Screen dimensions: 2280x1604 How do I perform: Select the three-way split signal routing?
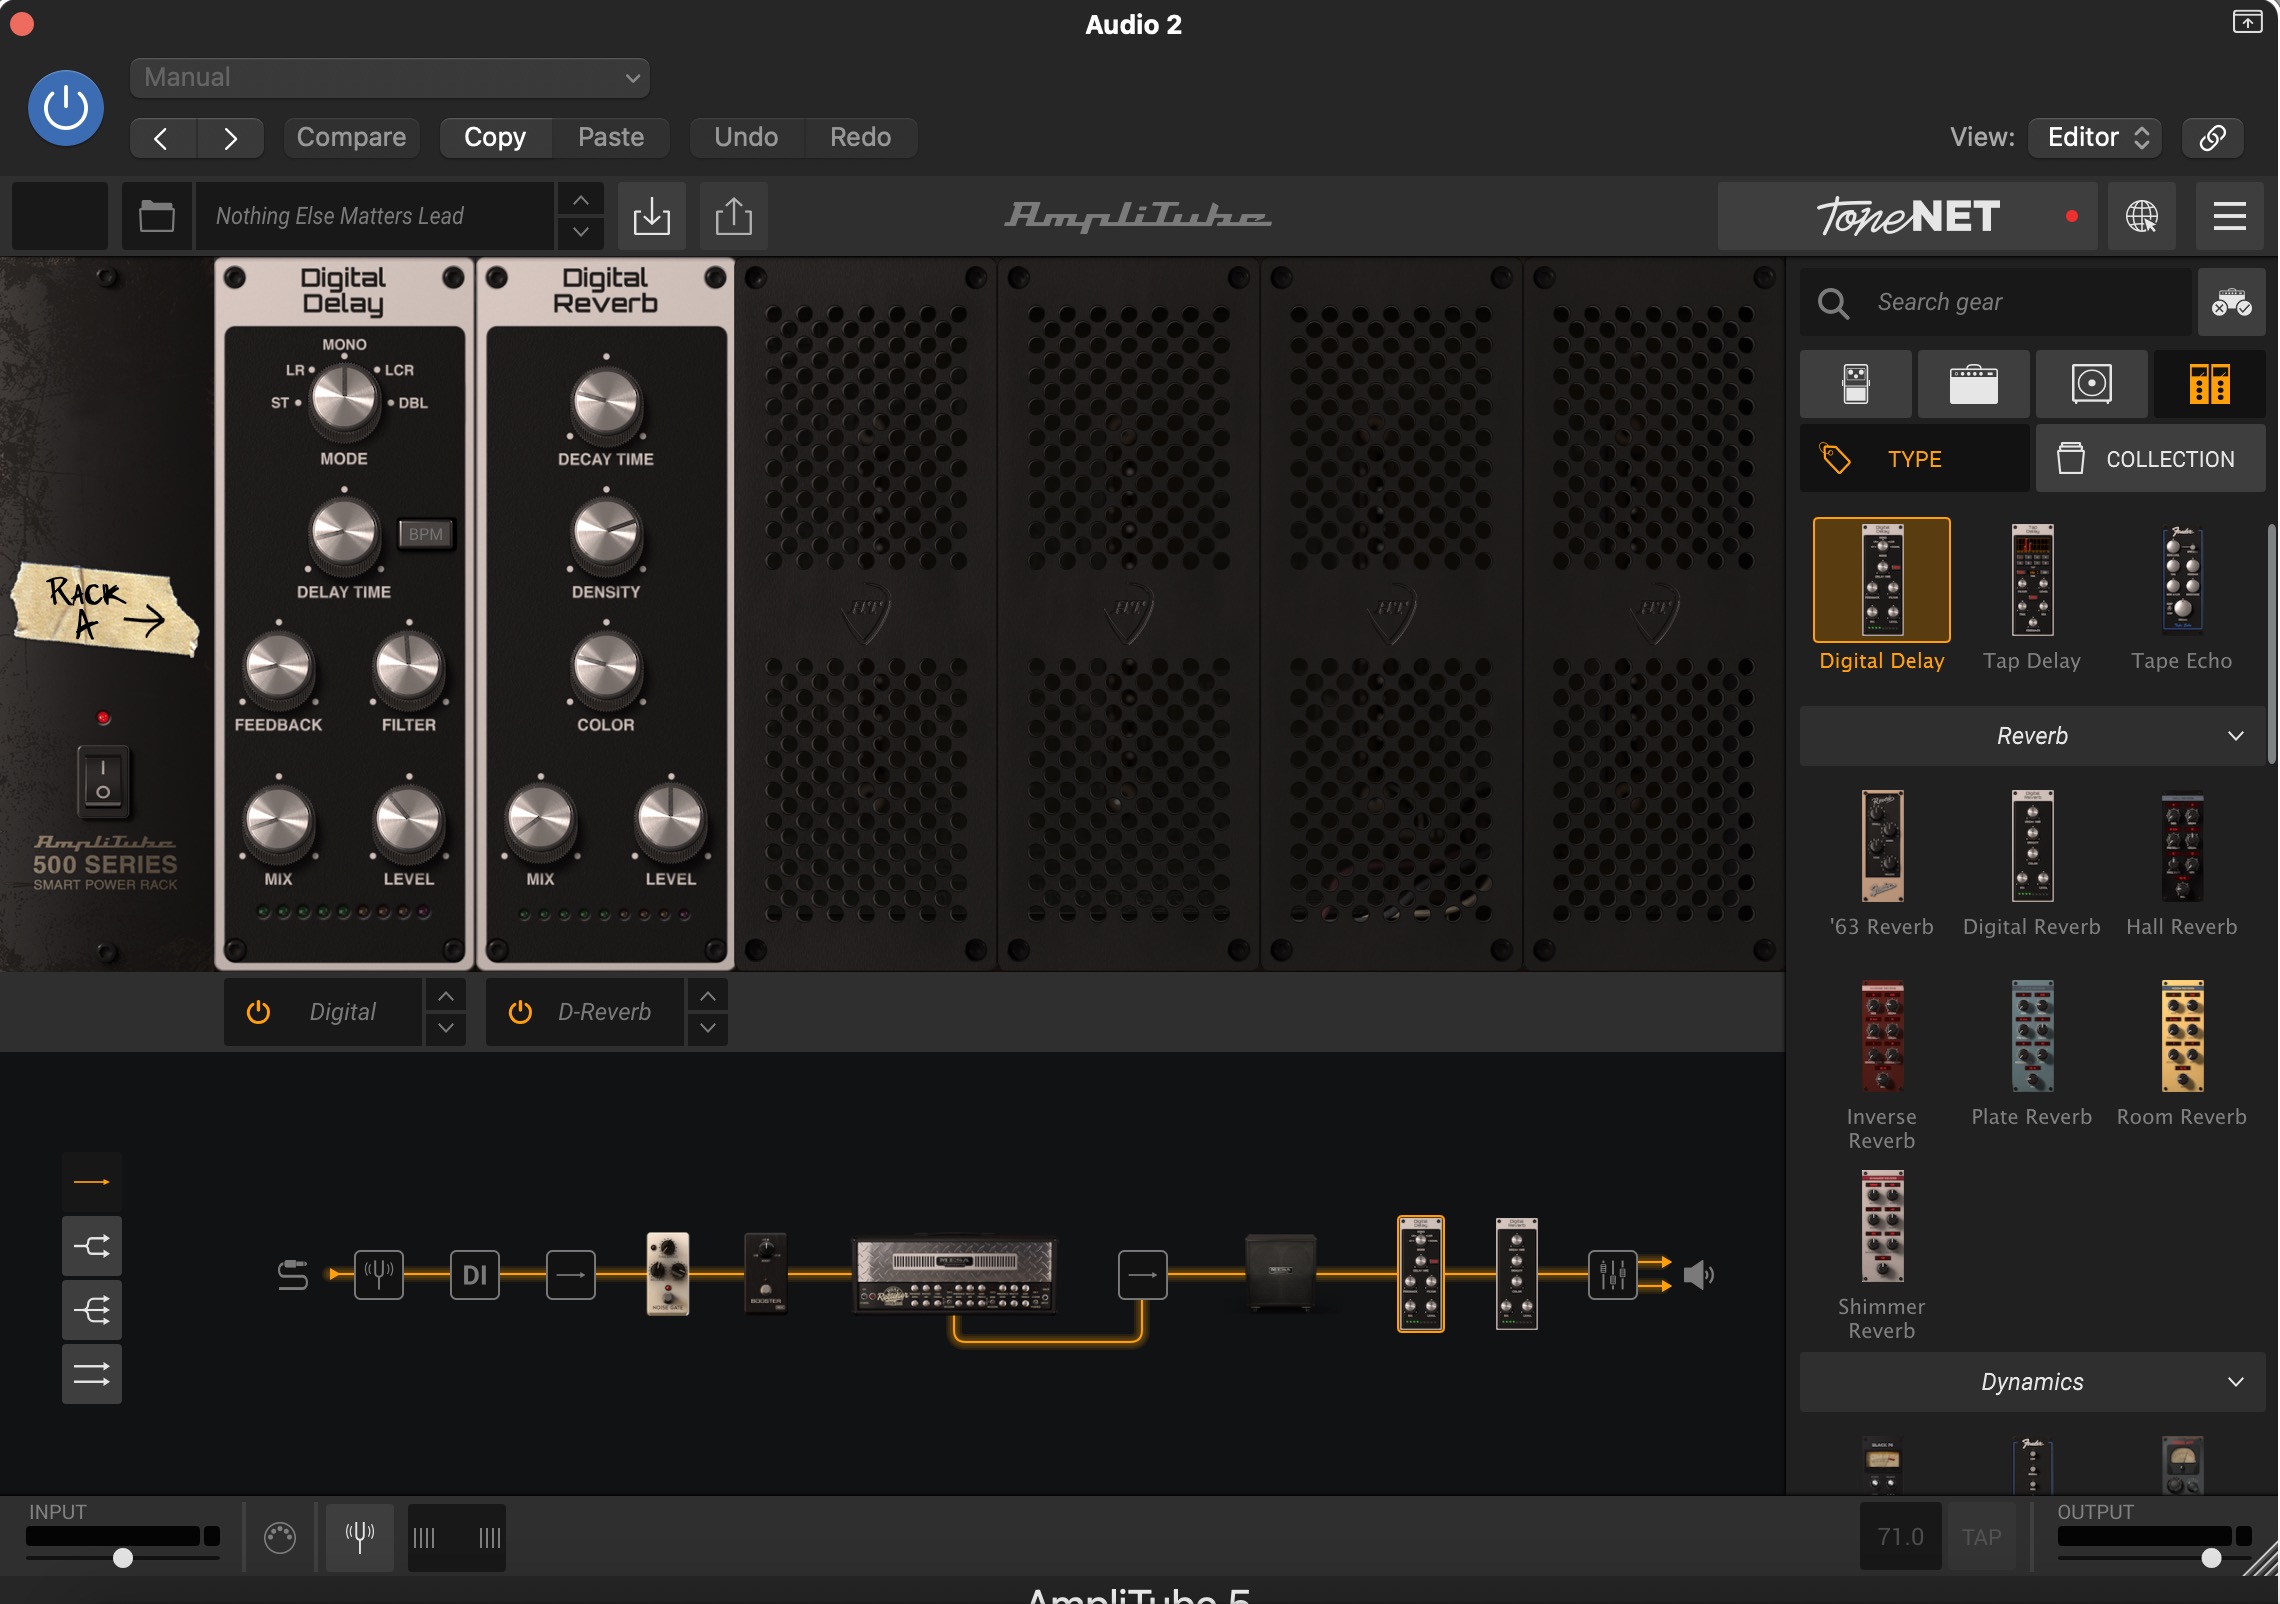click(92, 1310)
